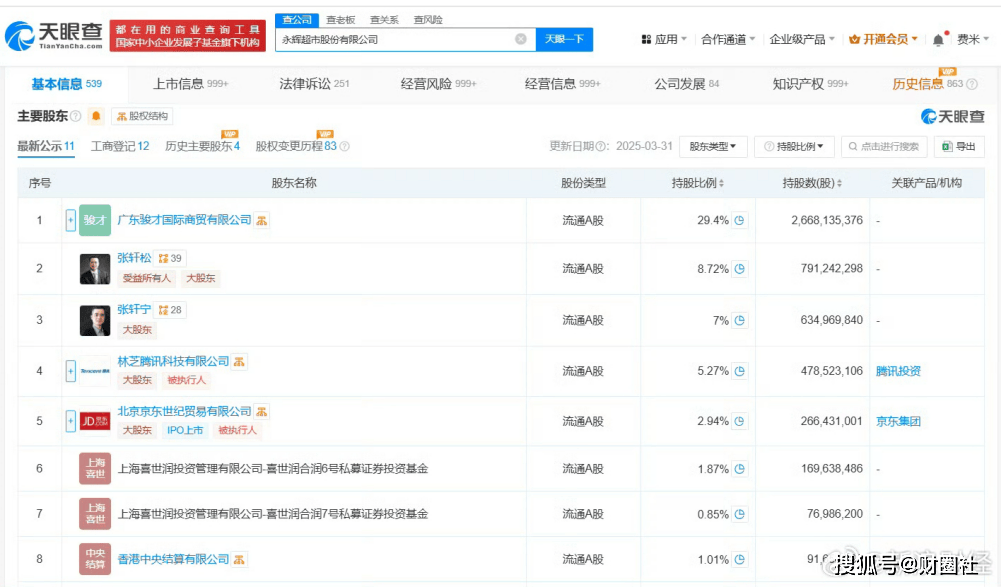This screenshot has height=587, width=1001.
Task: Open the 知识产权 tab
Action: pyautogui.click(x=810, y=84)
